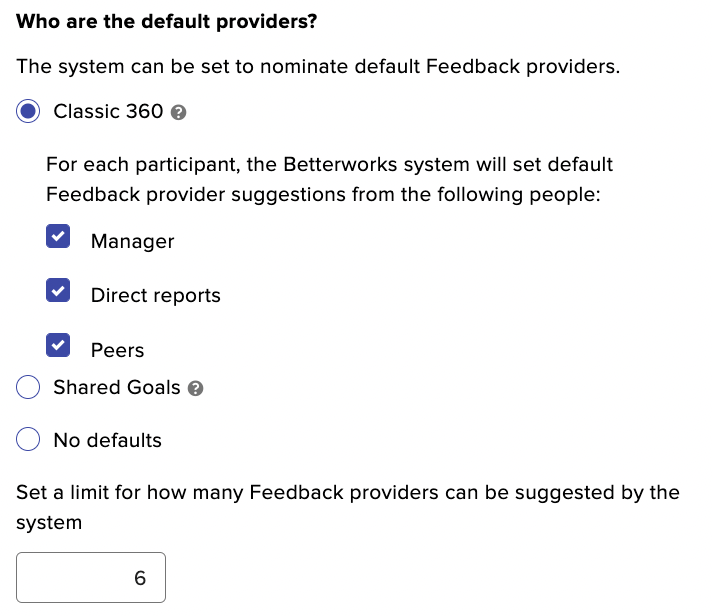Click the 'nominate default Feedback providers' sentence

318,66
